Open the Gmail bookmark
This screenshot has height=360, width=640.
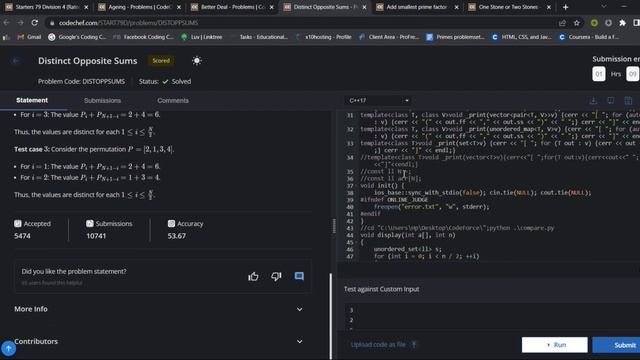coord(29,37)
